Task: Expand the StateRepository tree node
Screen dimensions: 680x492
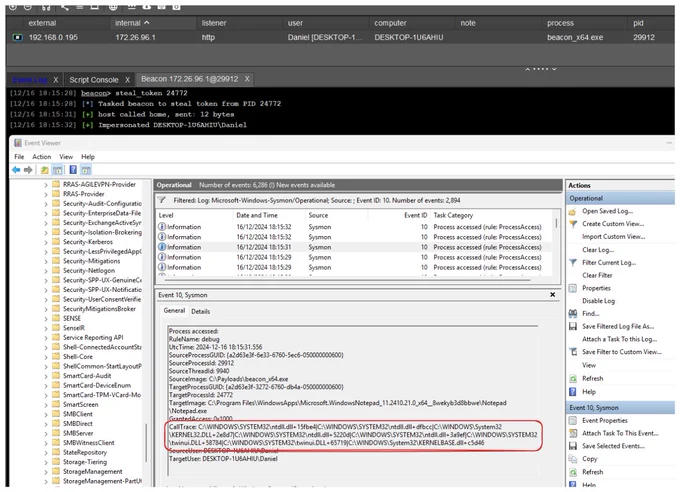Action: click(x=46, y=453)
